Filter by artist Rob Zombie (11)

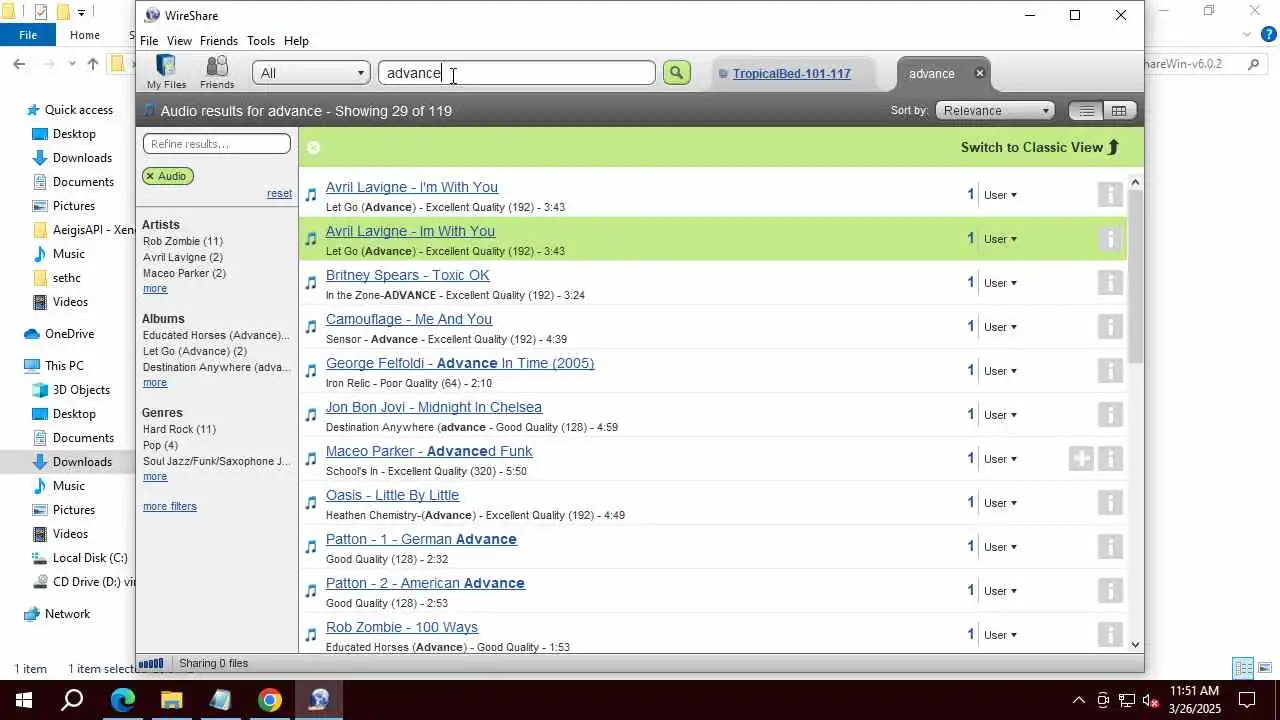coord(183,241)
